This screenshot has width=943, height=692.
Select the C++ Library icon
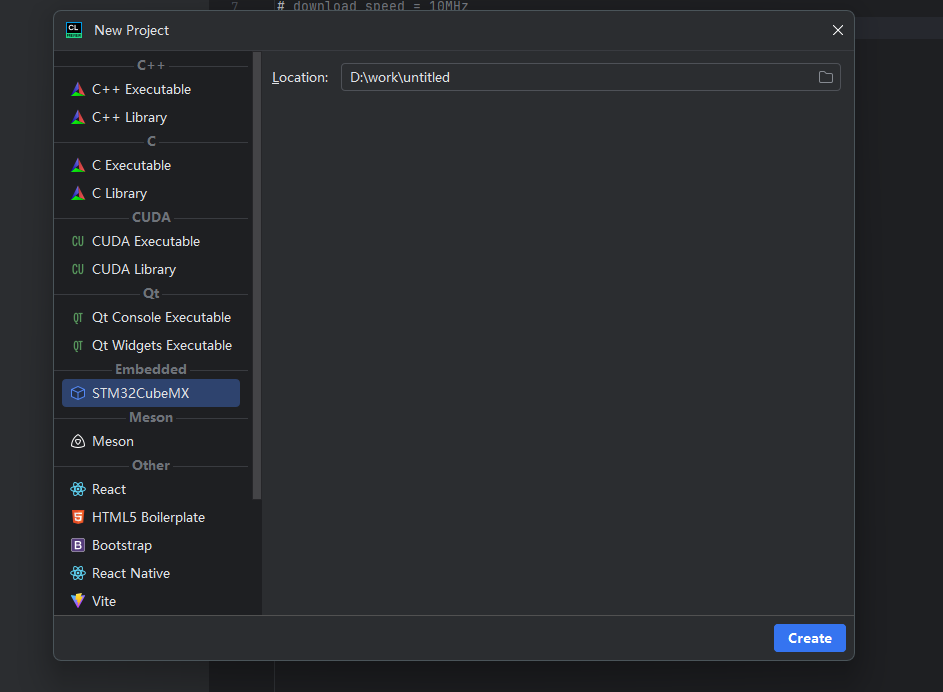click(x=78, y=117)
